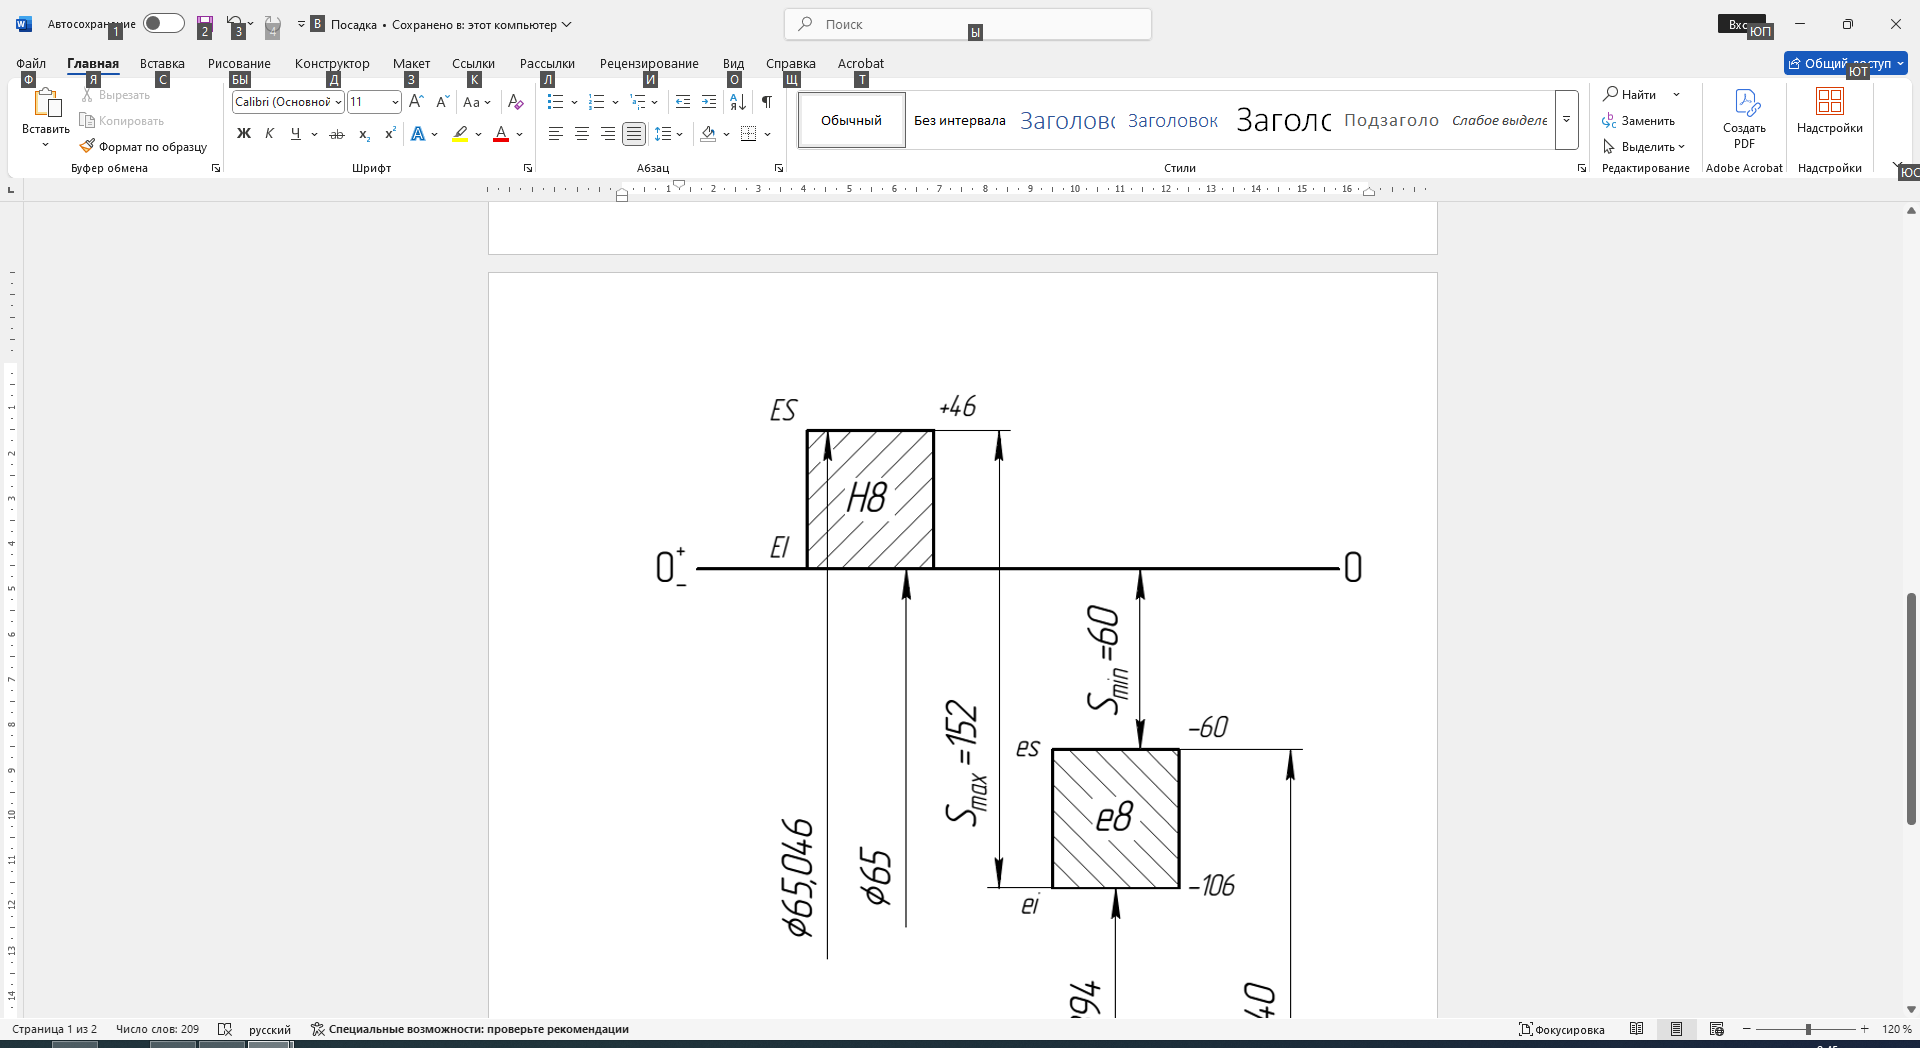Toggle Italic (К) formatting

269,133
